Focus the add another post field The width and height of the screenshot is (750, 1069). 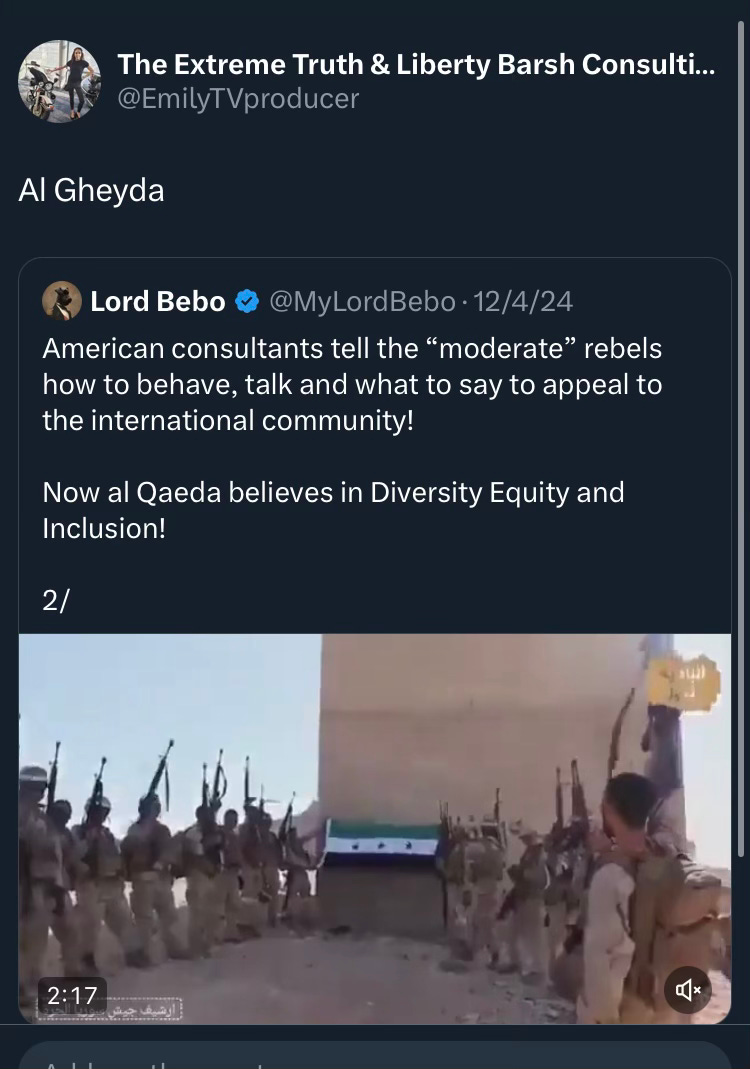click(375, 1055)
